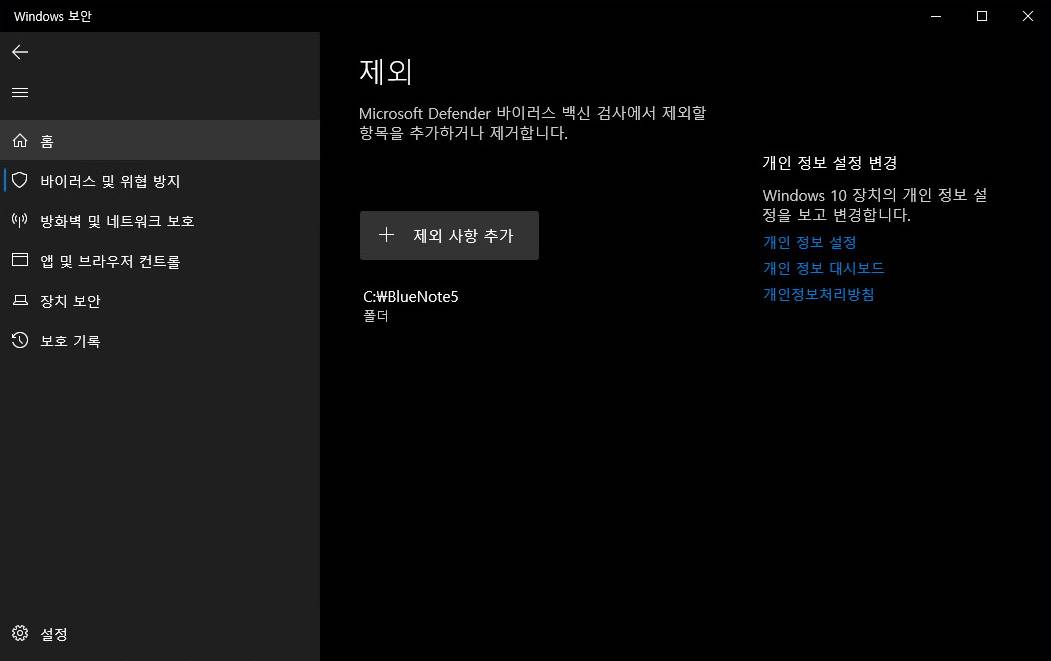Maximize the Windows 보안 window
The image size is (1051, 661).
[x=981, y=16]
